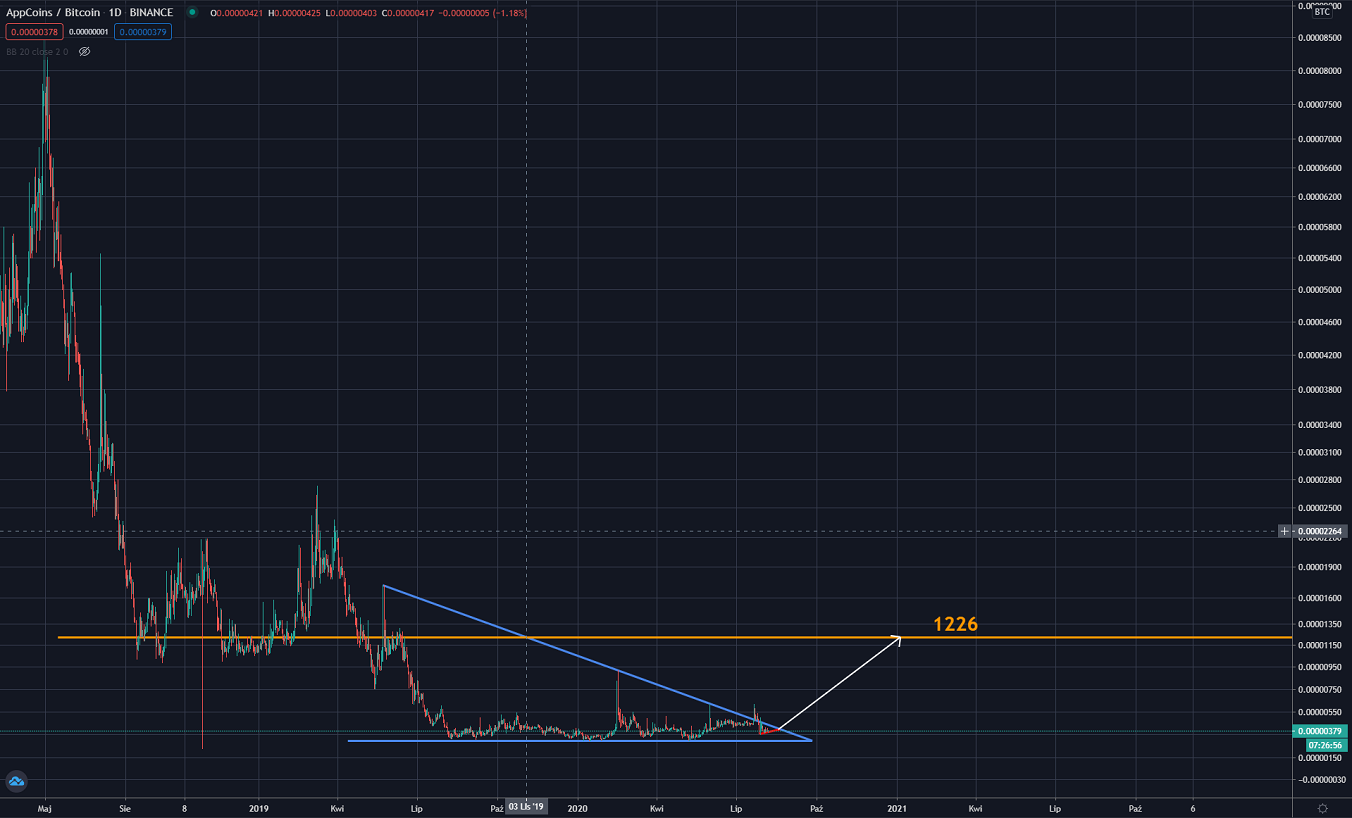This screenshot has width=1352, height=818.
Task: Click the crosshair date label 03 Lis '19
Action: click(526, 806)
